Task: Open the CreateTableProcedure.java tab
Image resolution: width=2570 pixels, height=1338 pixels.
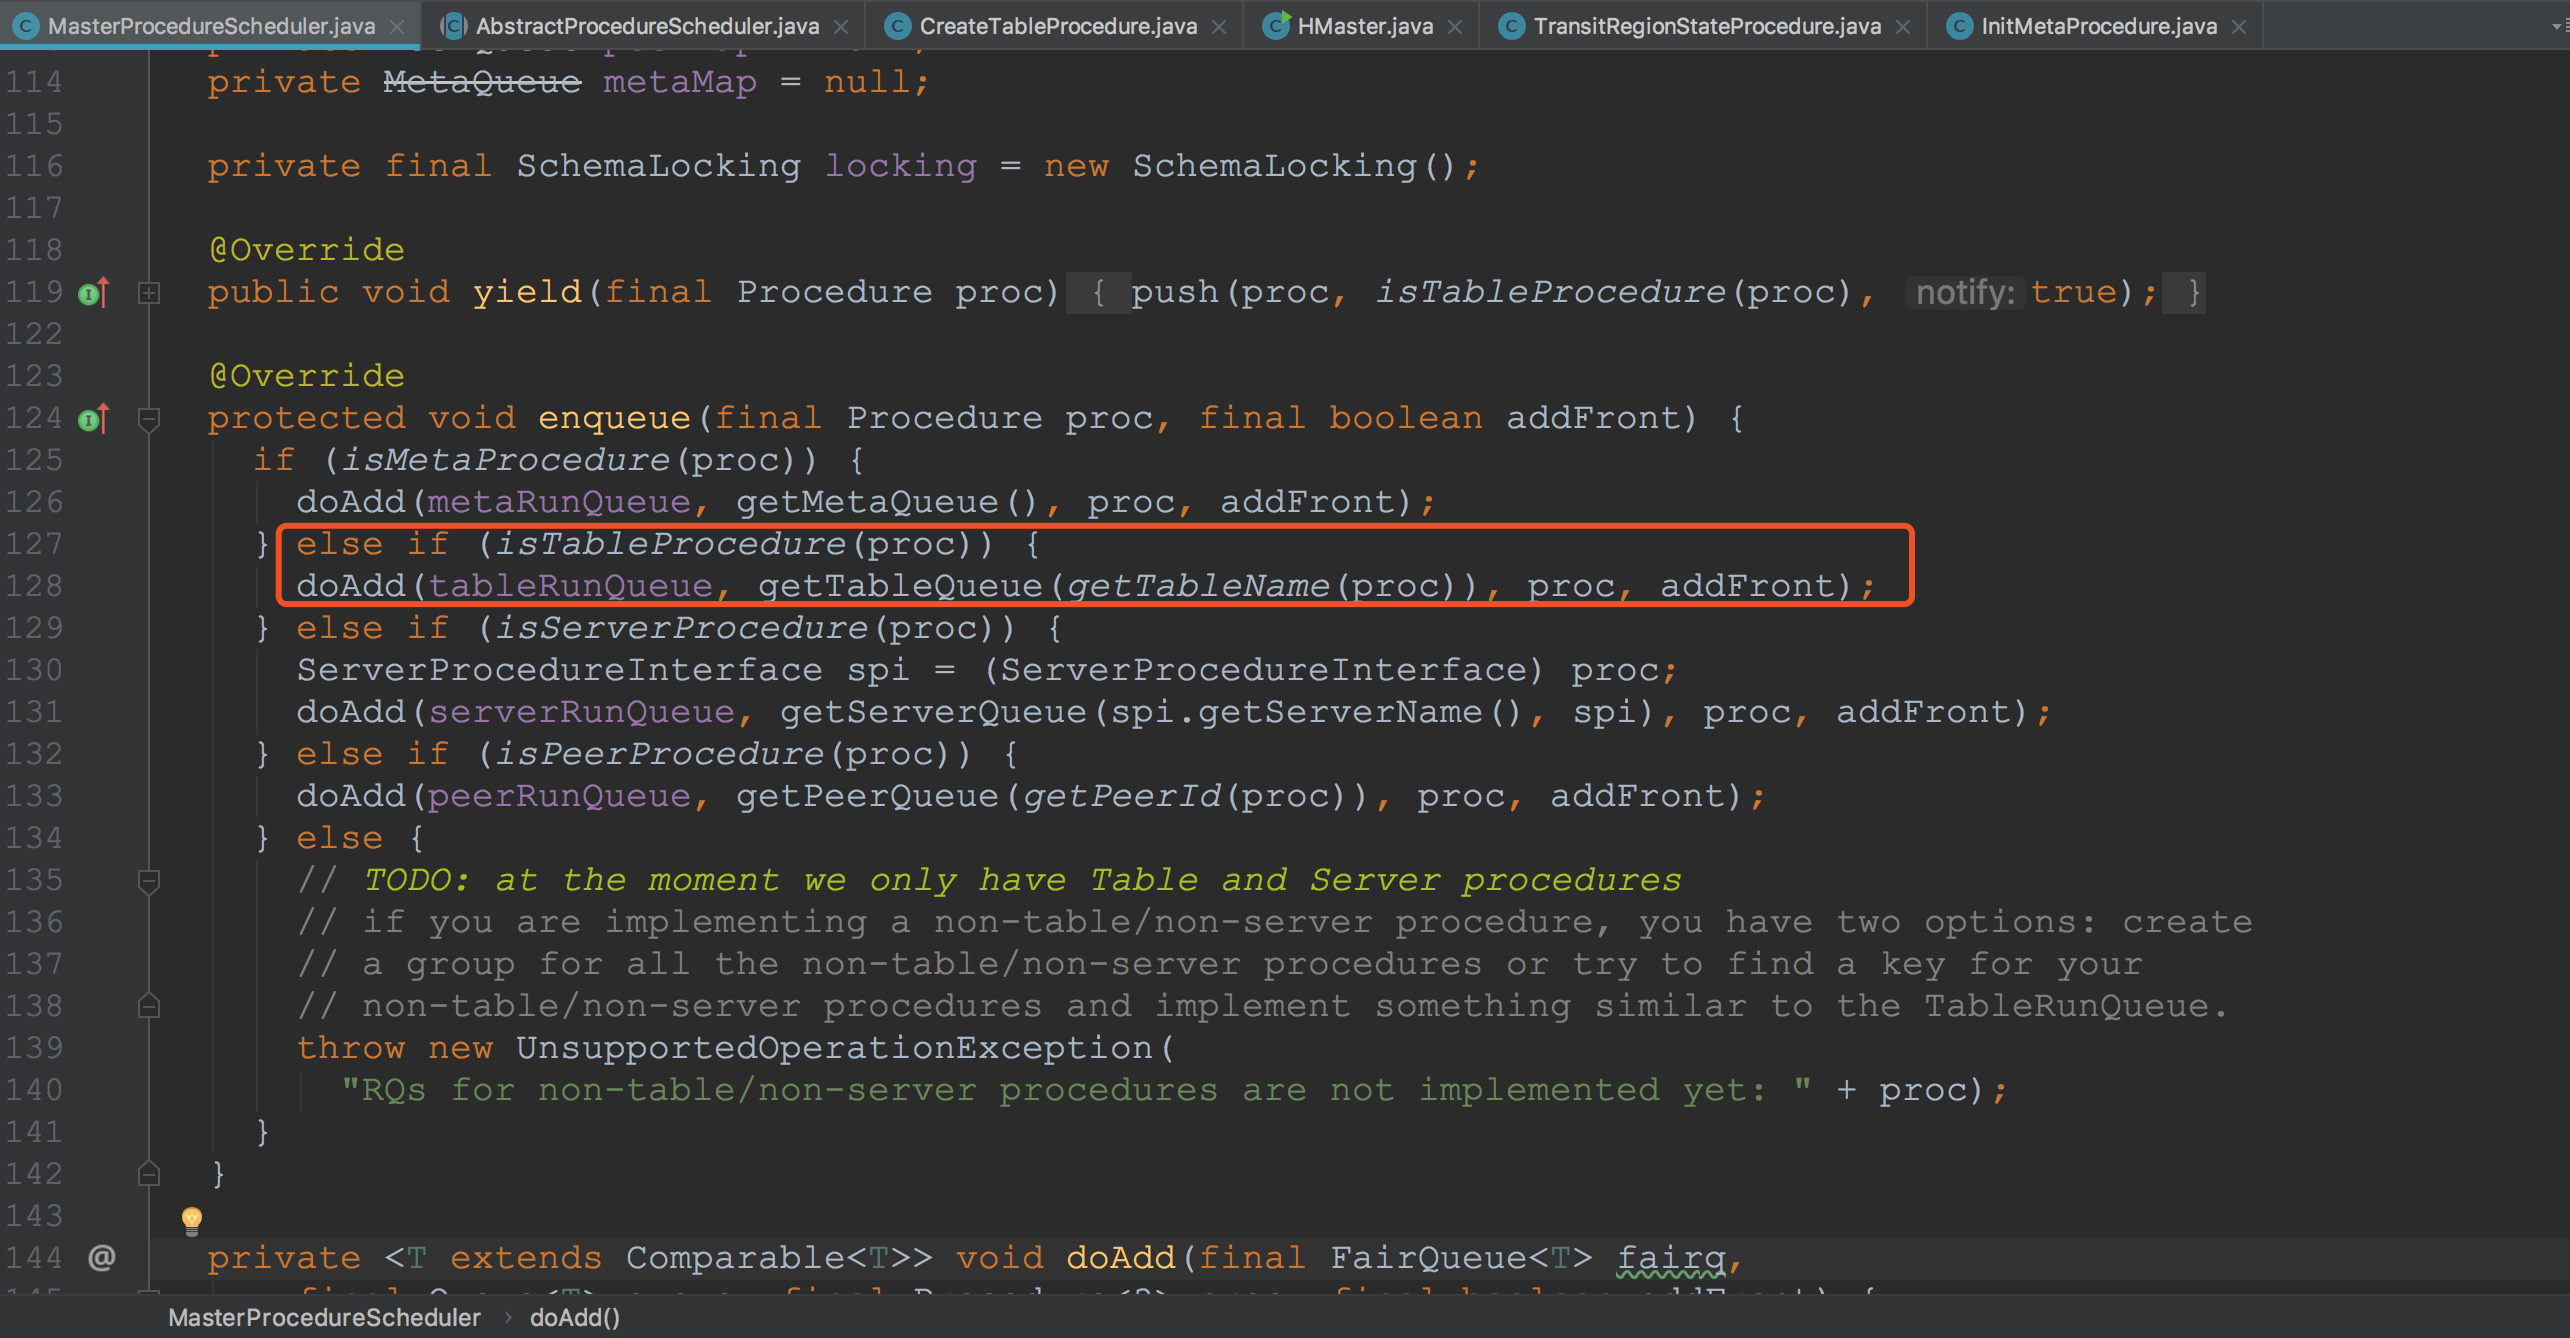Action: (x=1057, y=27)
